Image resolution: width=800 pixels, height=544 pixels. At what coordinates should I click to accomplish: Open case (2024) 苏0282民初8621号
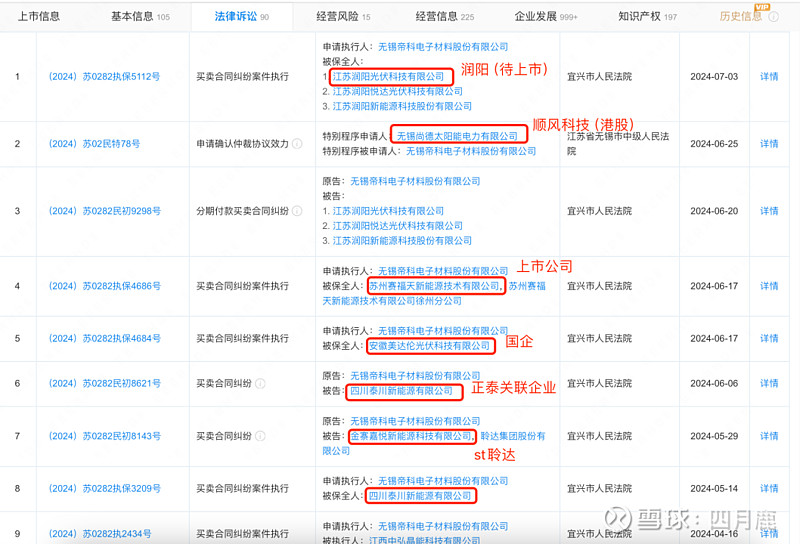coord(105,383)
